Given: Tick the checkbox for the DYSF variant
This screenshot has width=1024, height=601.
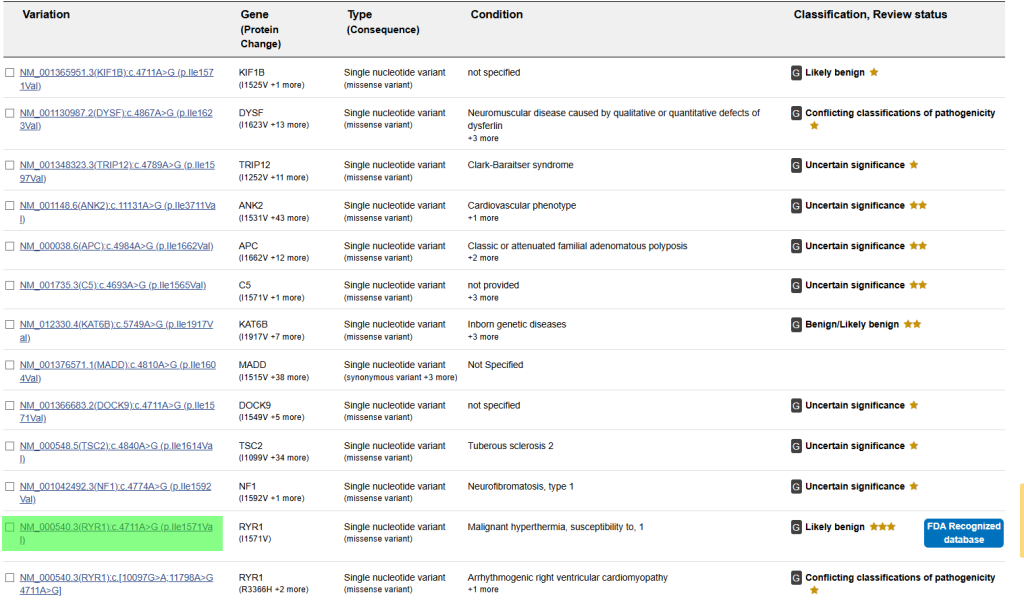Looking at the screenshot, I should pyautogui.click(x=10, y=114).
